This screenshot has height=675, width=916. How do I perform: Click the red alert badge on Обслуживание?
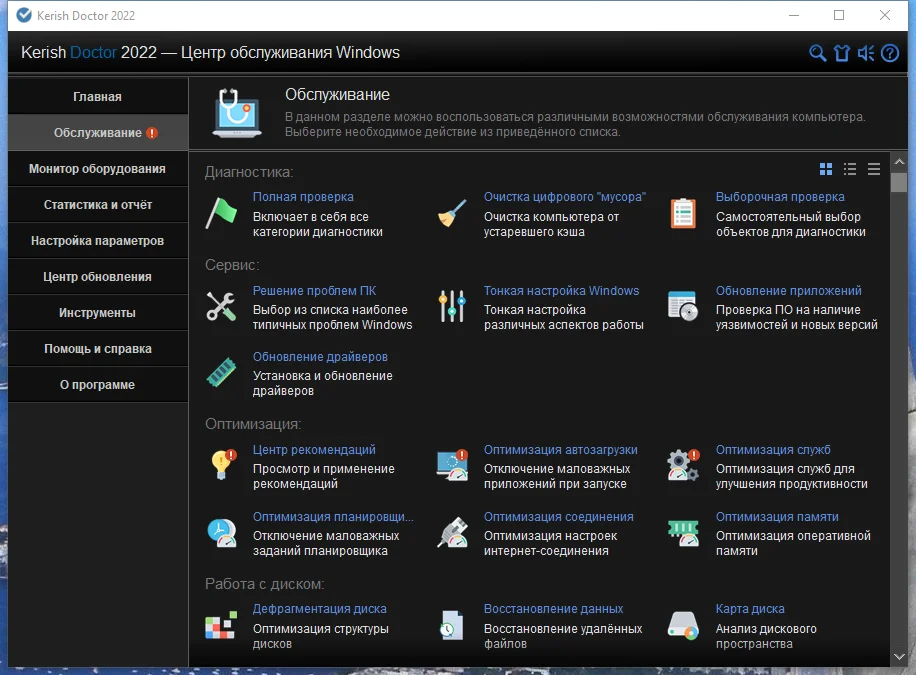click(152, 133)
